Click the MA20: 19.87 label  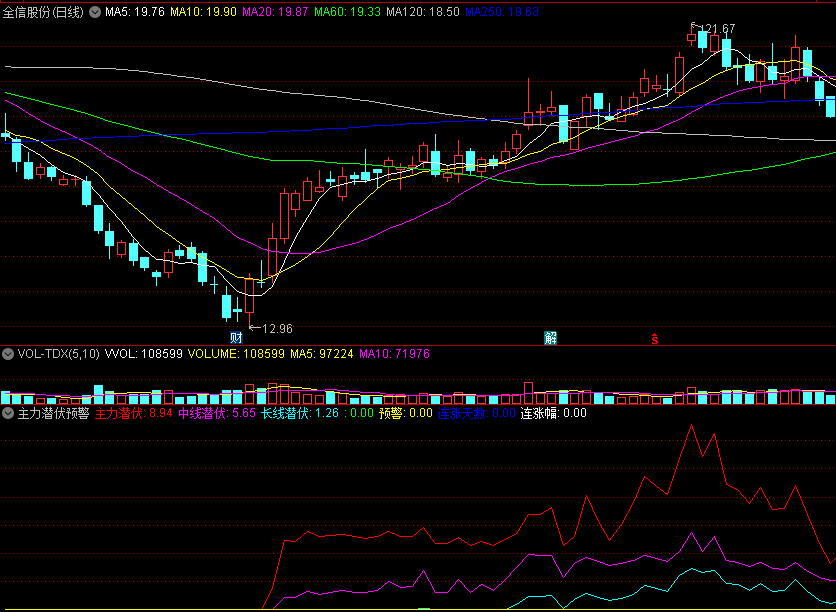[x=275, y=12]
